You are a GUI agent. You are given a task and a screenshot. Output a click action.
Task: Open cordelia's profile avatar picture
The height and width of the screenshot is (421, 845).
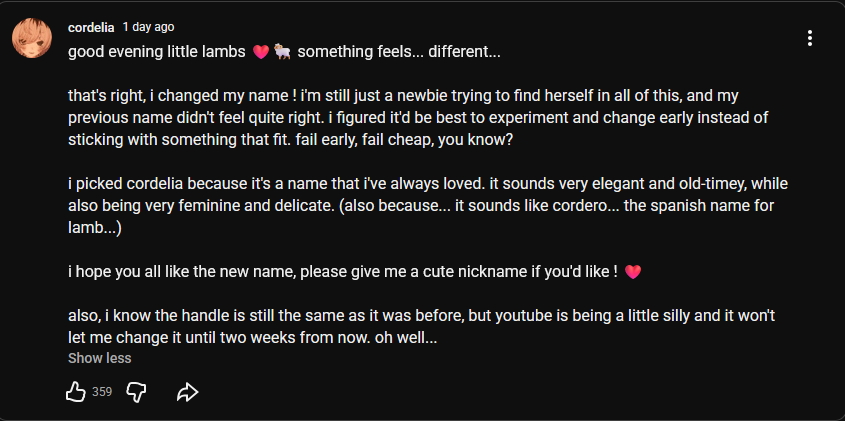click(30, 39)
